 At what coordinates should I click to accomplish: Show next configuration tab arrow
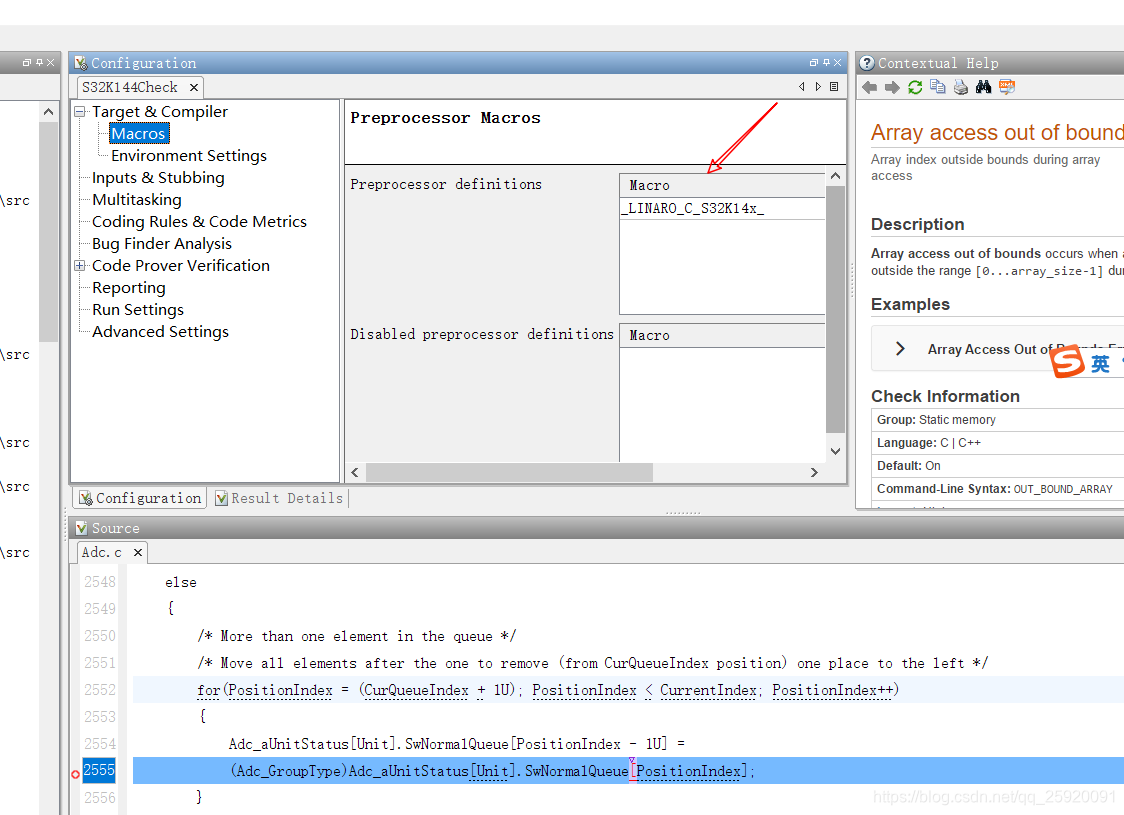pos(818,87)
